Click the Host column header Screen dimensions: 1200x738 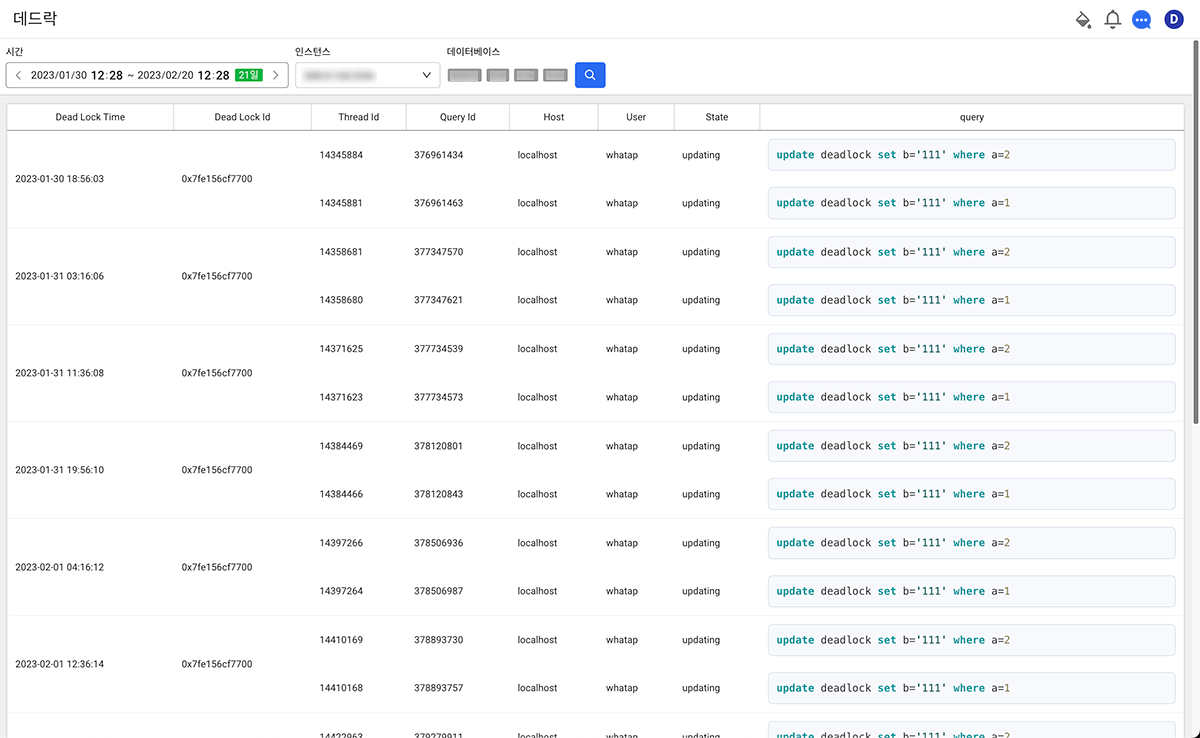554,117
